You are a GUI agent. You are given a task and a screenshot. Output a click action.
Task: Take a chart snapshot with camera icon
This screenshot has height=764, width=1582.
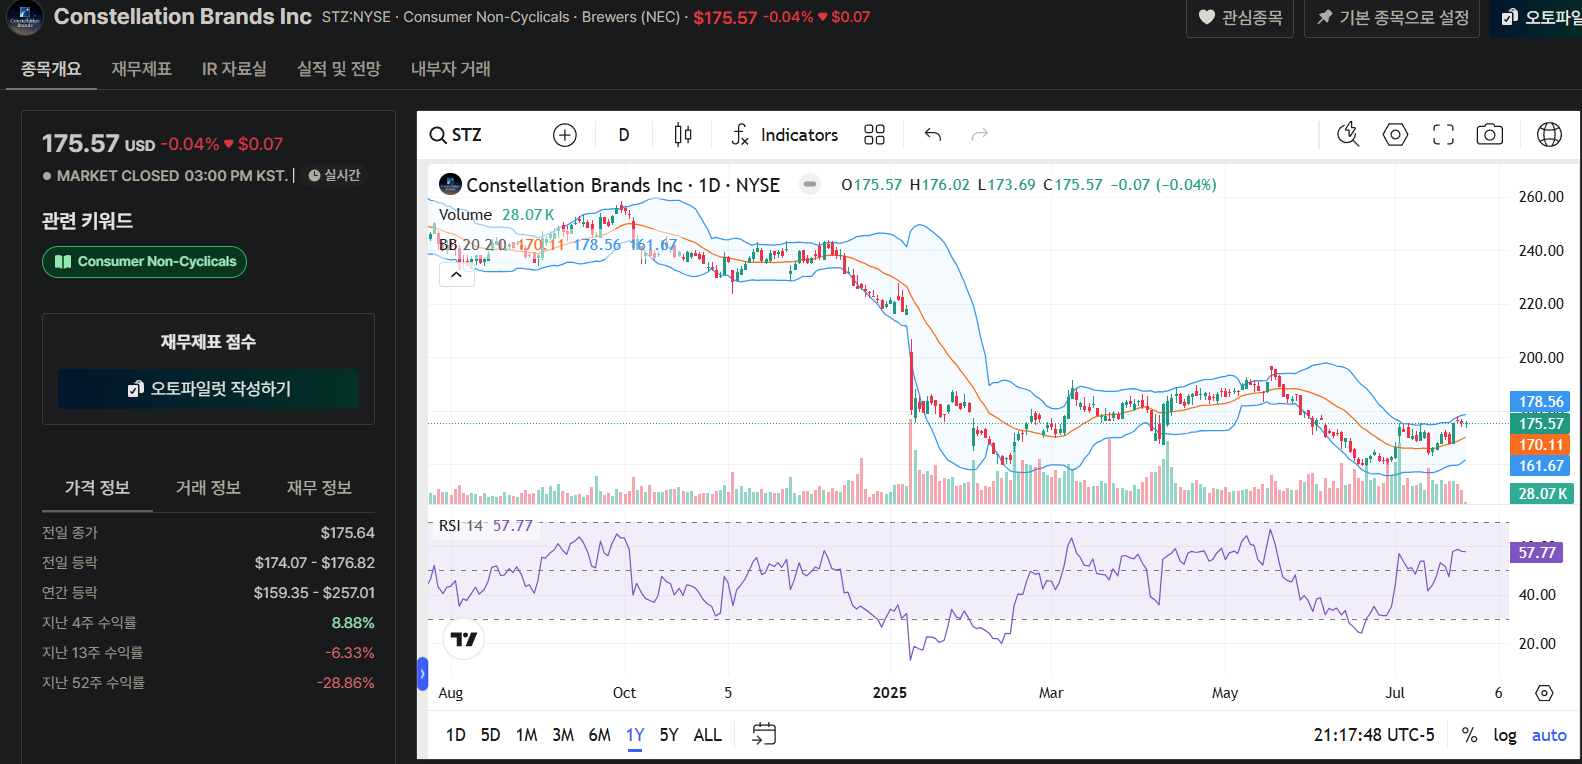1490,135
